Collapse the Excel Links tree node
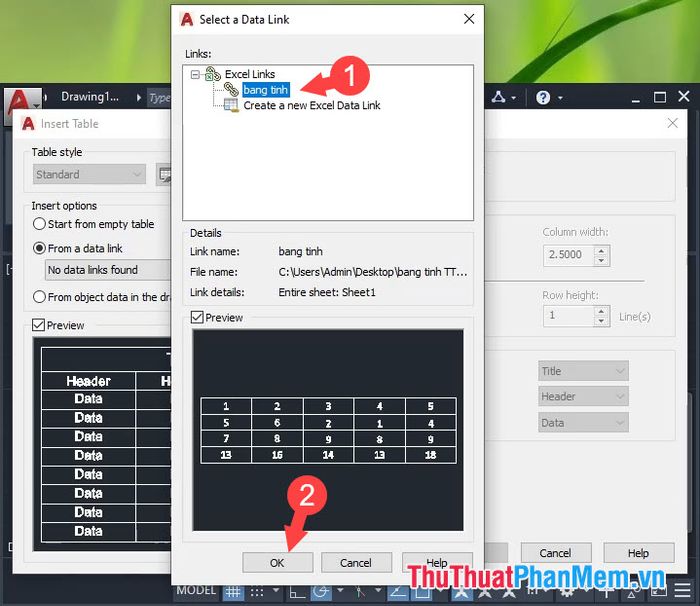Image resolution: width=700 pixels, height=606 pixels. click(195, 75)
